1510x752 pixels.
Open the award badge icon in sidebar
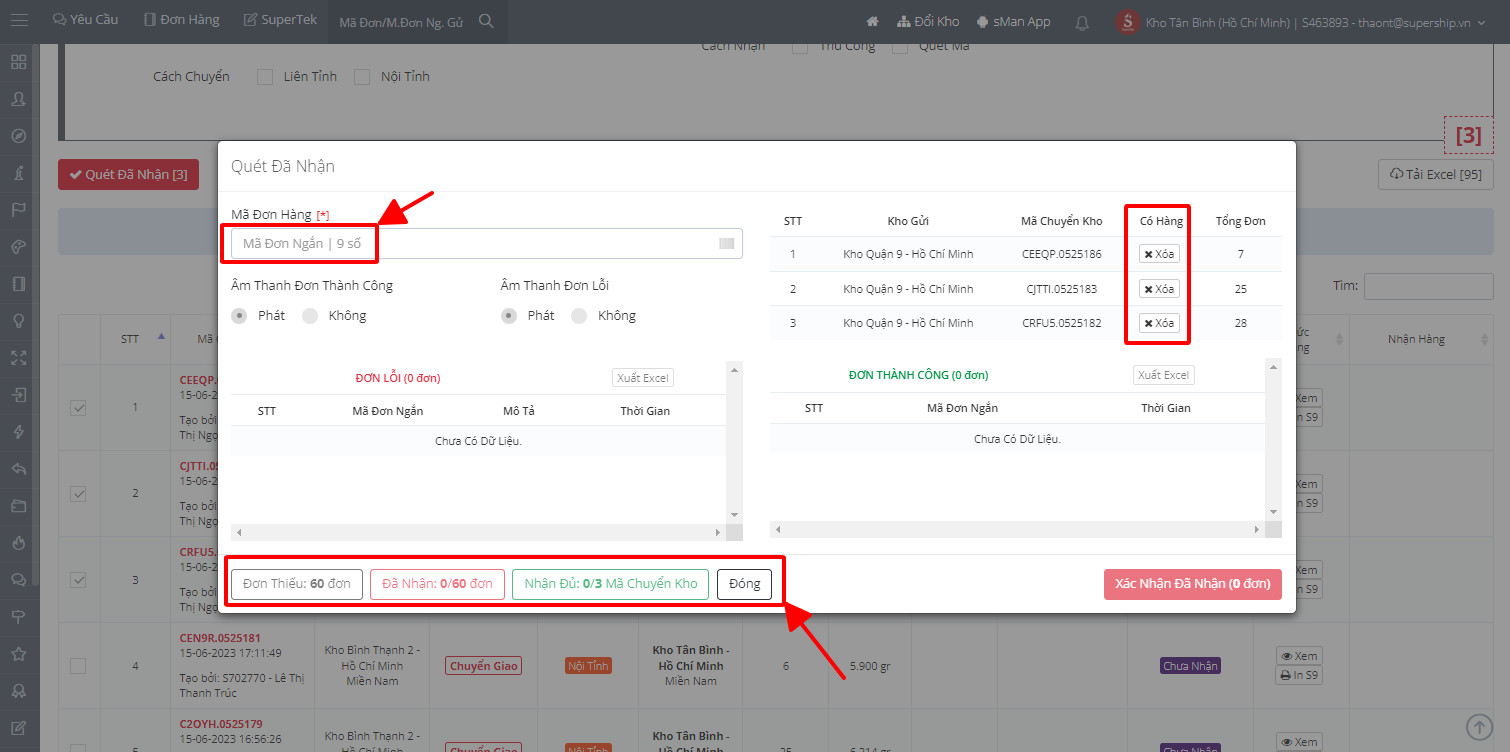coord(18,691)
